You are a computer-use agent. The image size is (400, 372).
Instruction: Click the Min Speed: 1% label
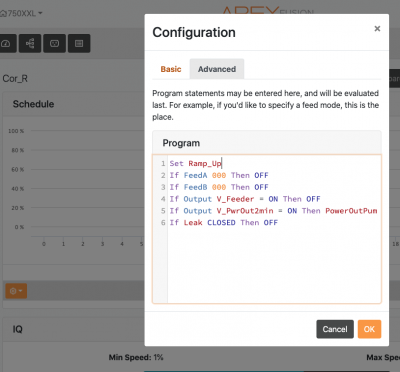click(136, 357)
